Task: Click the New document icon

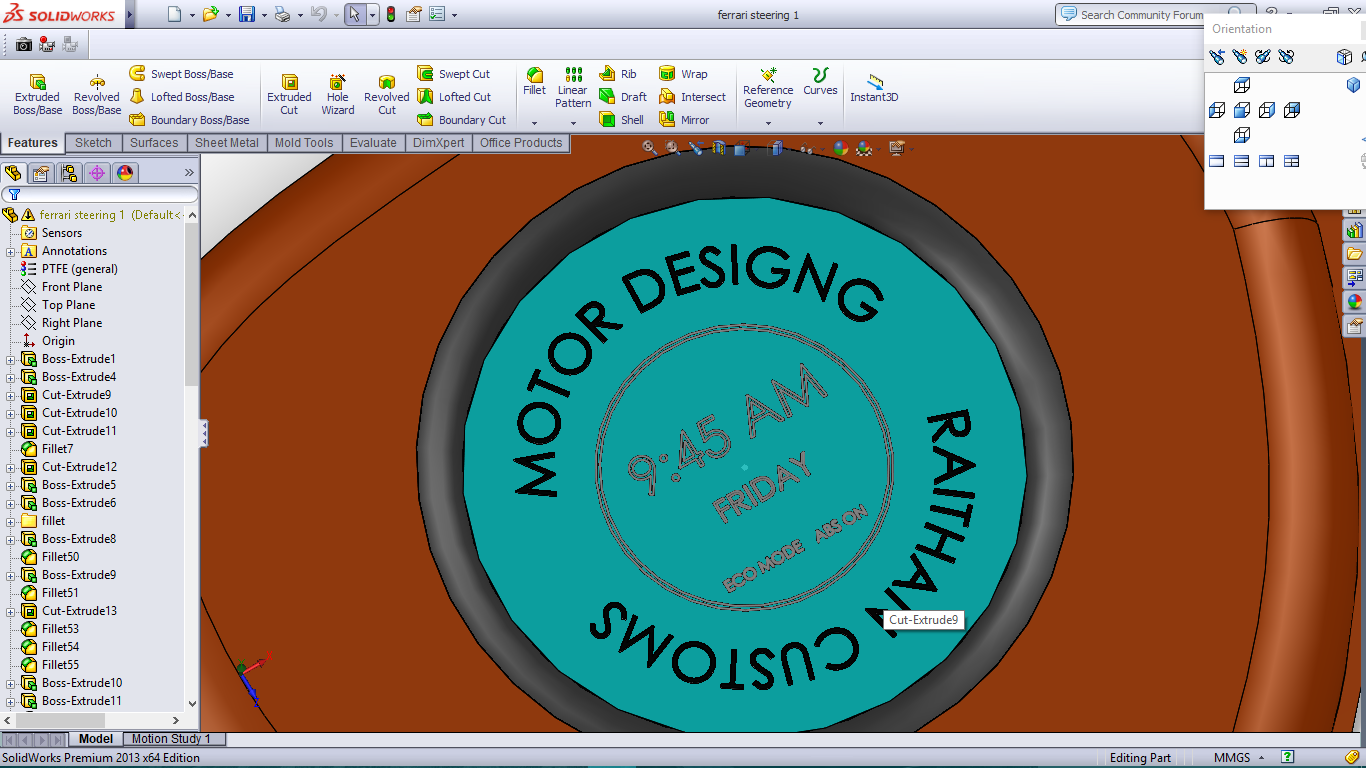Action: (x=175, y=15)
